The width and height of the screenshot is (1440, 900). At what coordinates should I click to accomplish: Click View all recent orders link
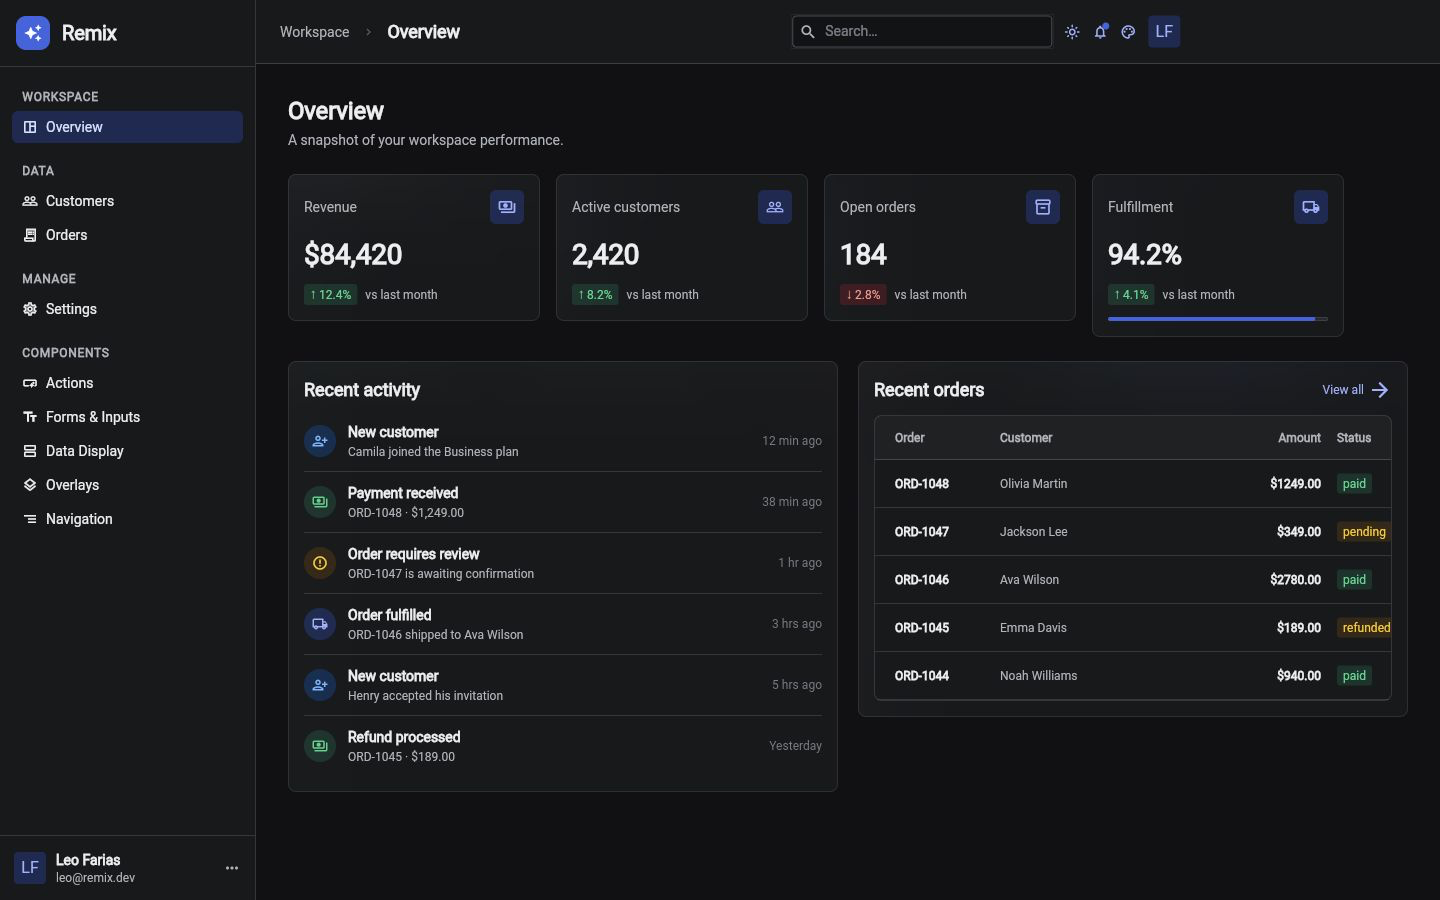click(1355, 390)
